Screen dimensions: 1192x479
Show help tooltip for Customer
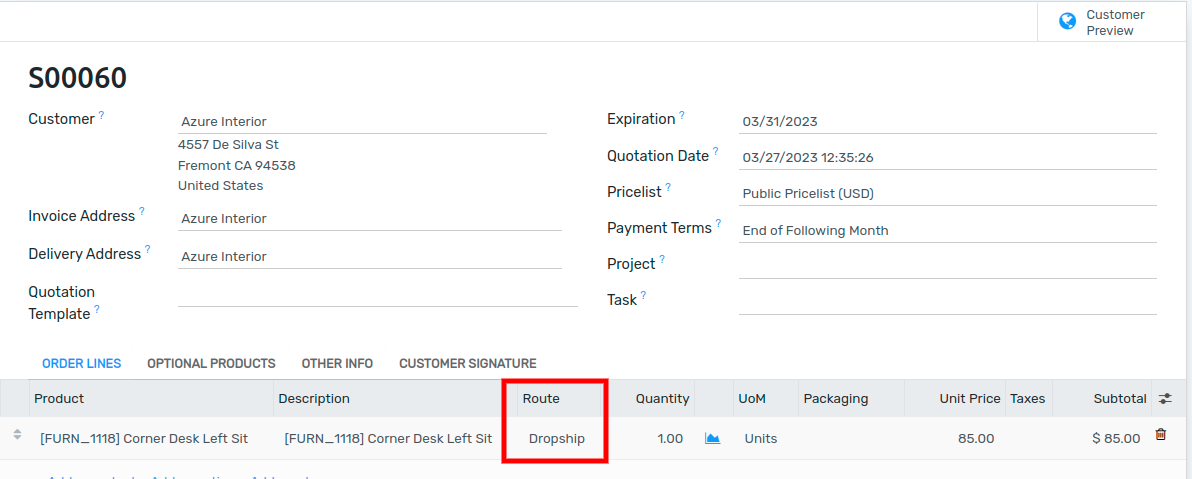[x=102, y=115]
